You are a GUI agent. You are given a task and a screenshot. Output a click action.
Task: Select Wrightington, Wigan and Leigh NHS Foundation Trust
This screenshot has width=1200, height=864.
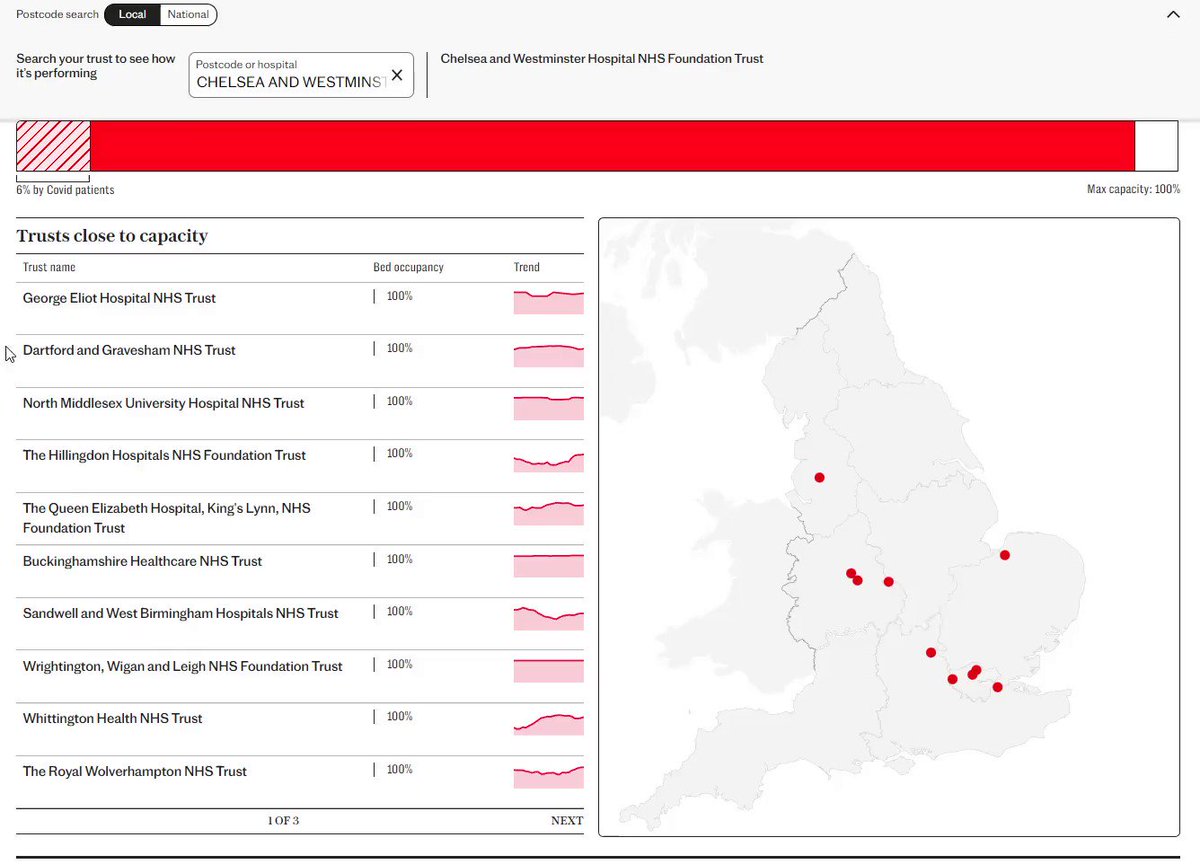pyautogui.click(x=300, y=677)
